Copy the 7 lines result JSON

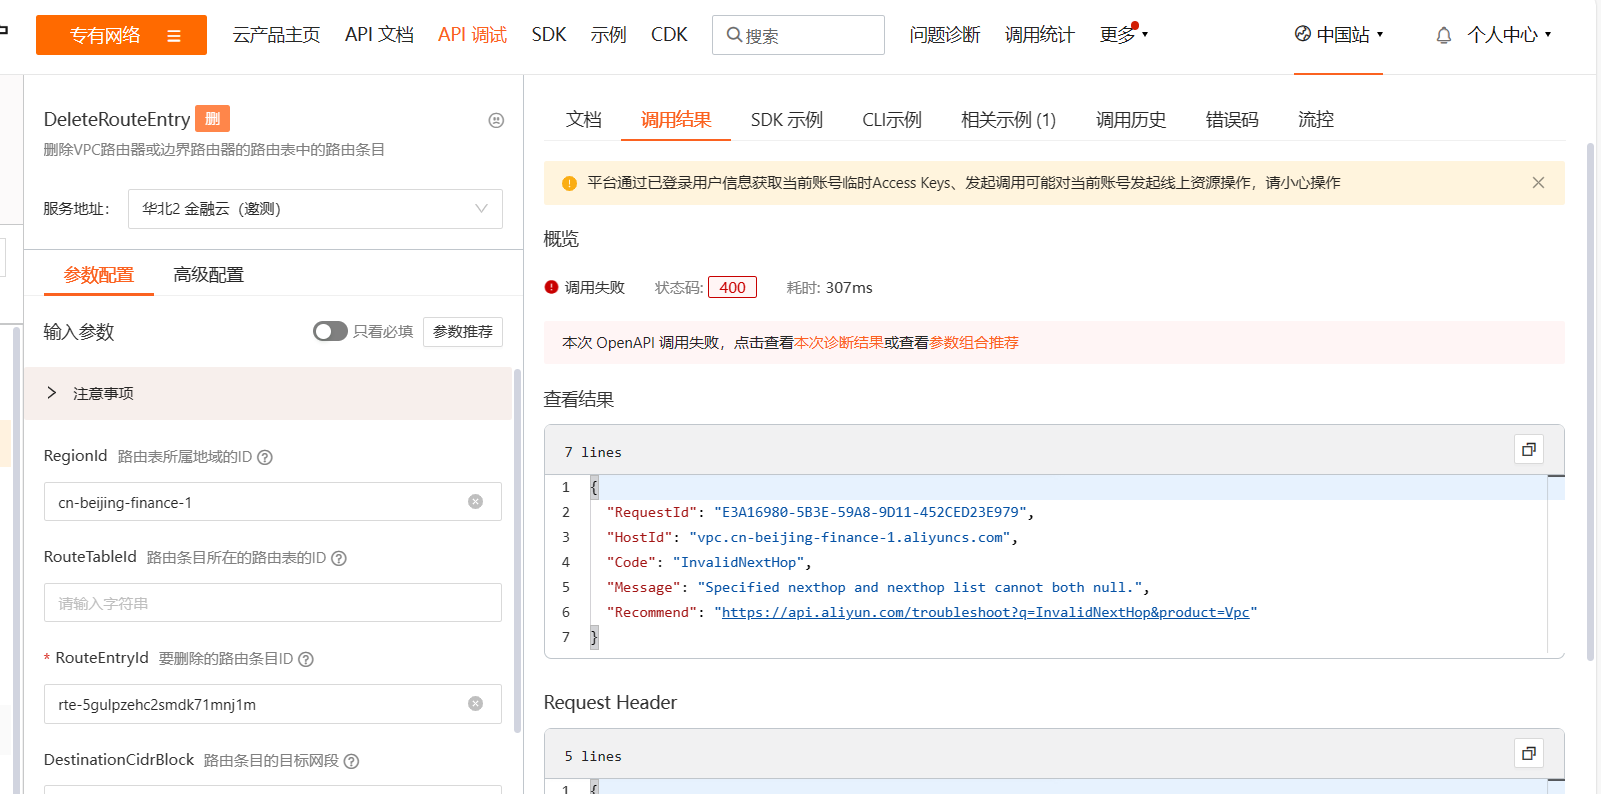(x=1529, y=449)
